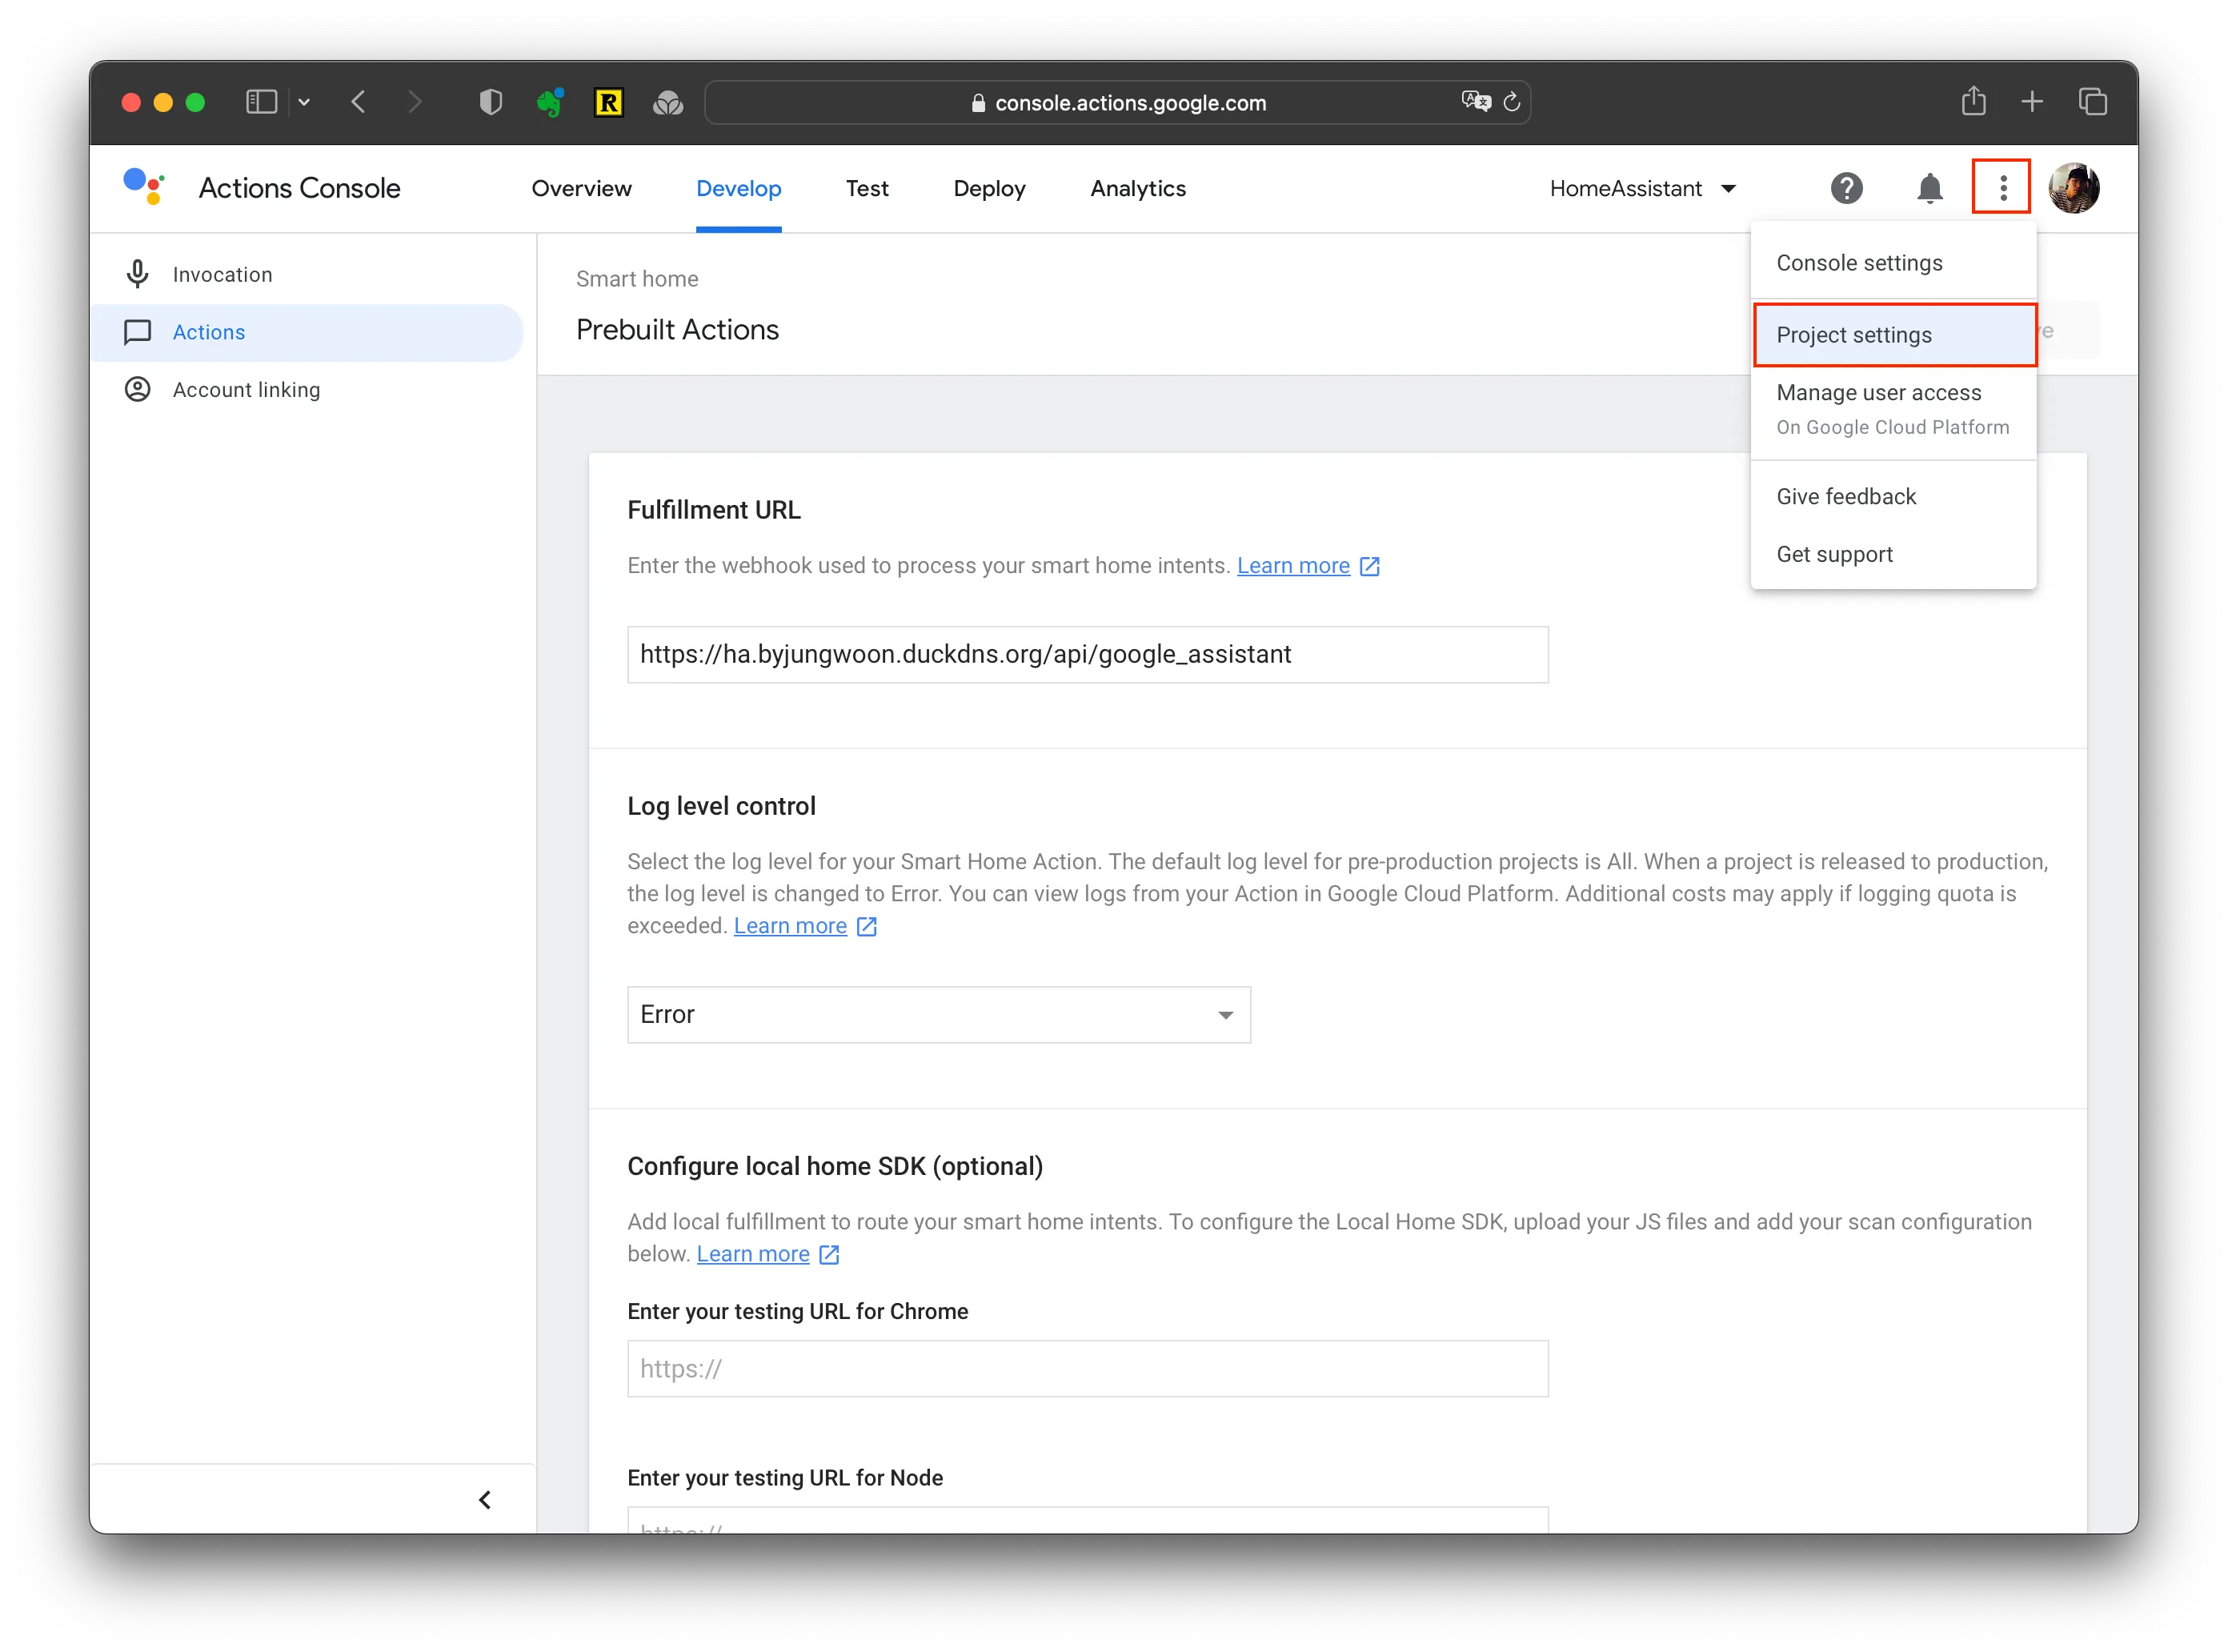Screen dimensions: 2228x1652
Task: Show tab overview icon in Safari
Action: pyautogui.click(x=2092, y=102)
